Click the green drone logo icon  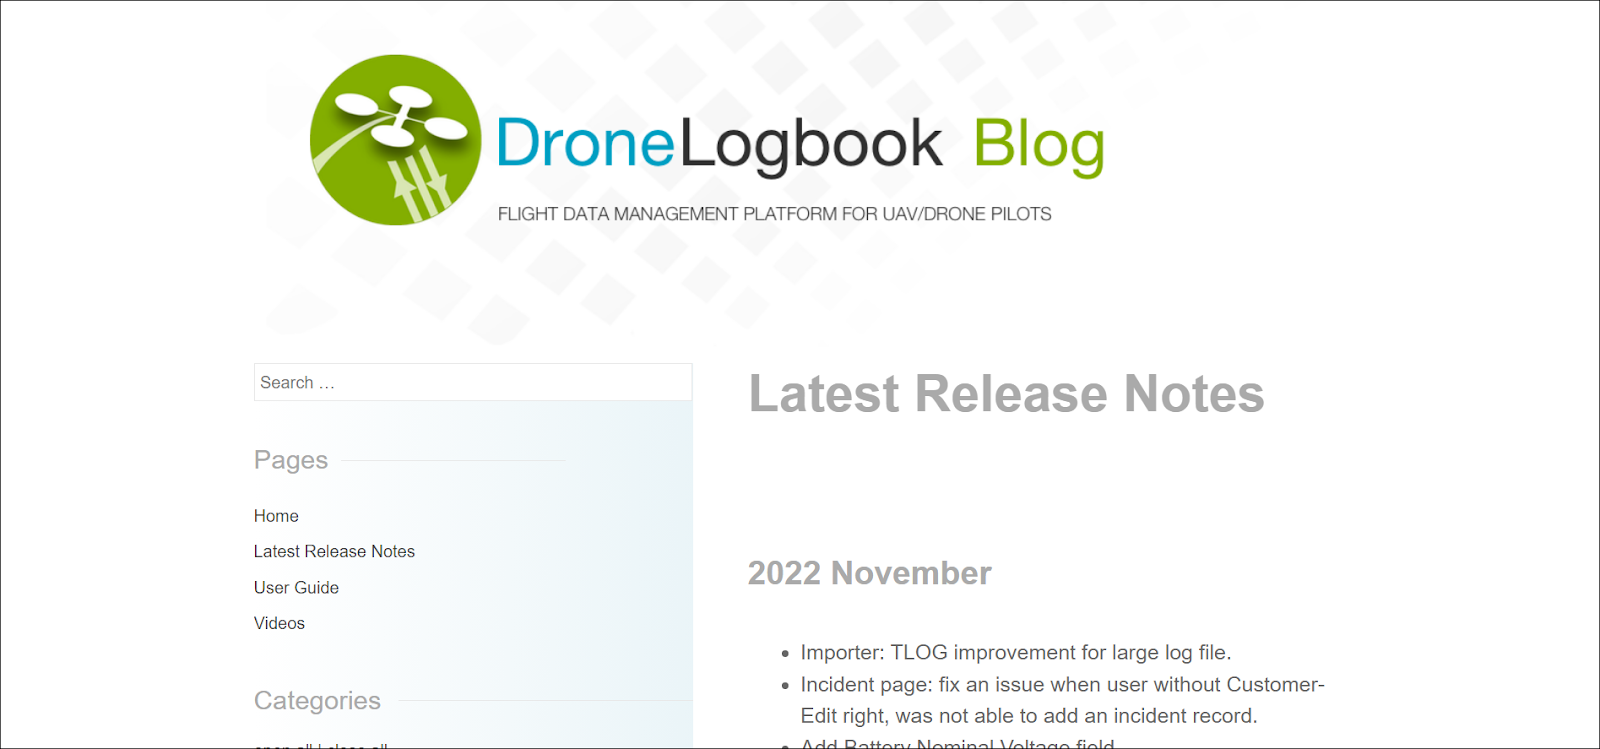pos(395,140)
